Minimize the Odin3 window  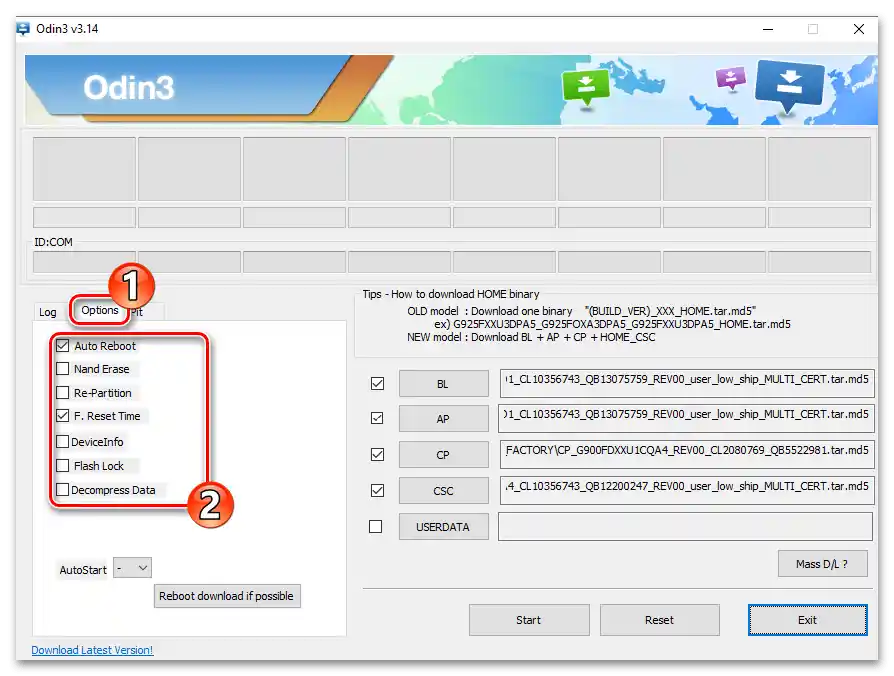pyautogui.click(x=768, y=29)
